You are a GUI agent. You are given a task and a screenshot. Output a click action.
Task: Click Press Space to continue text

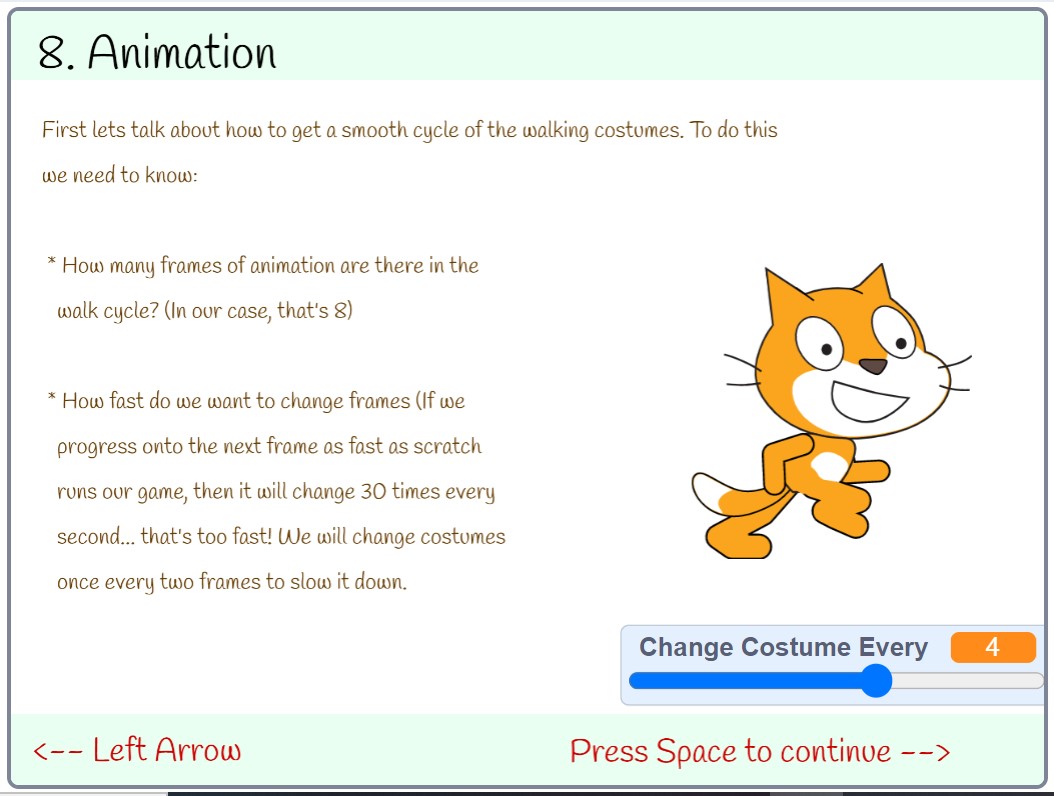pyautogui.click(x=759, y=751)
